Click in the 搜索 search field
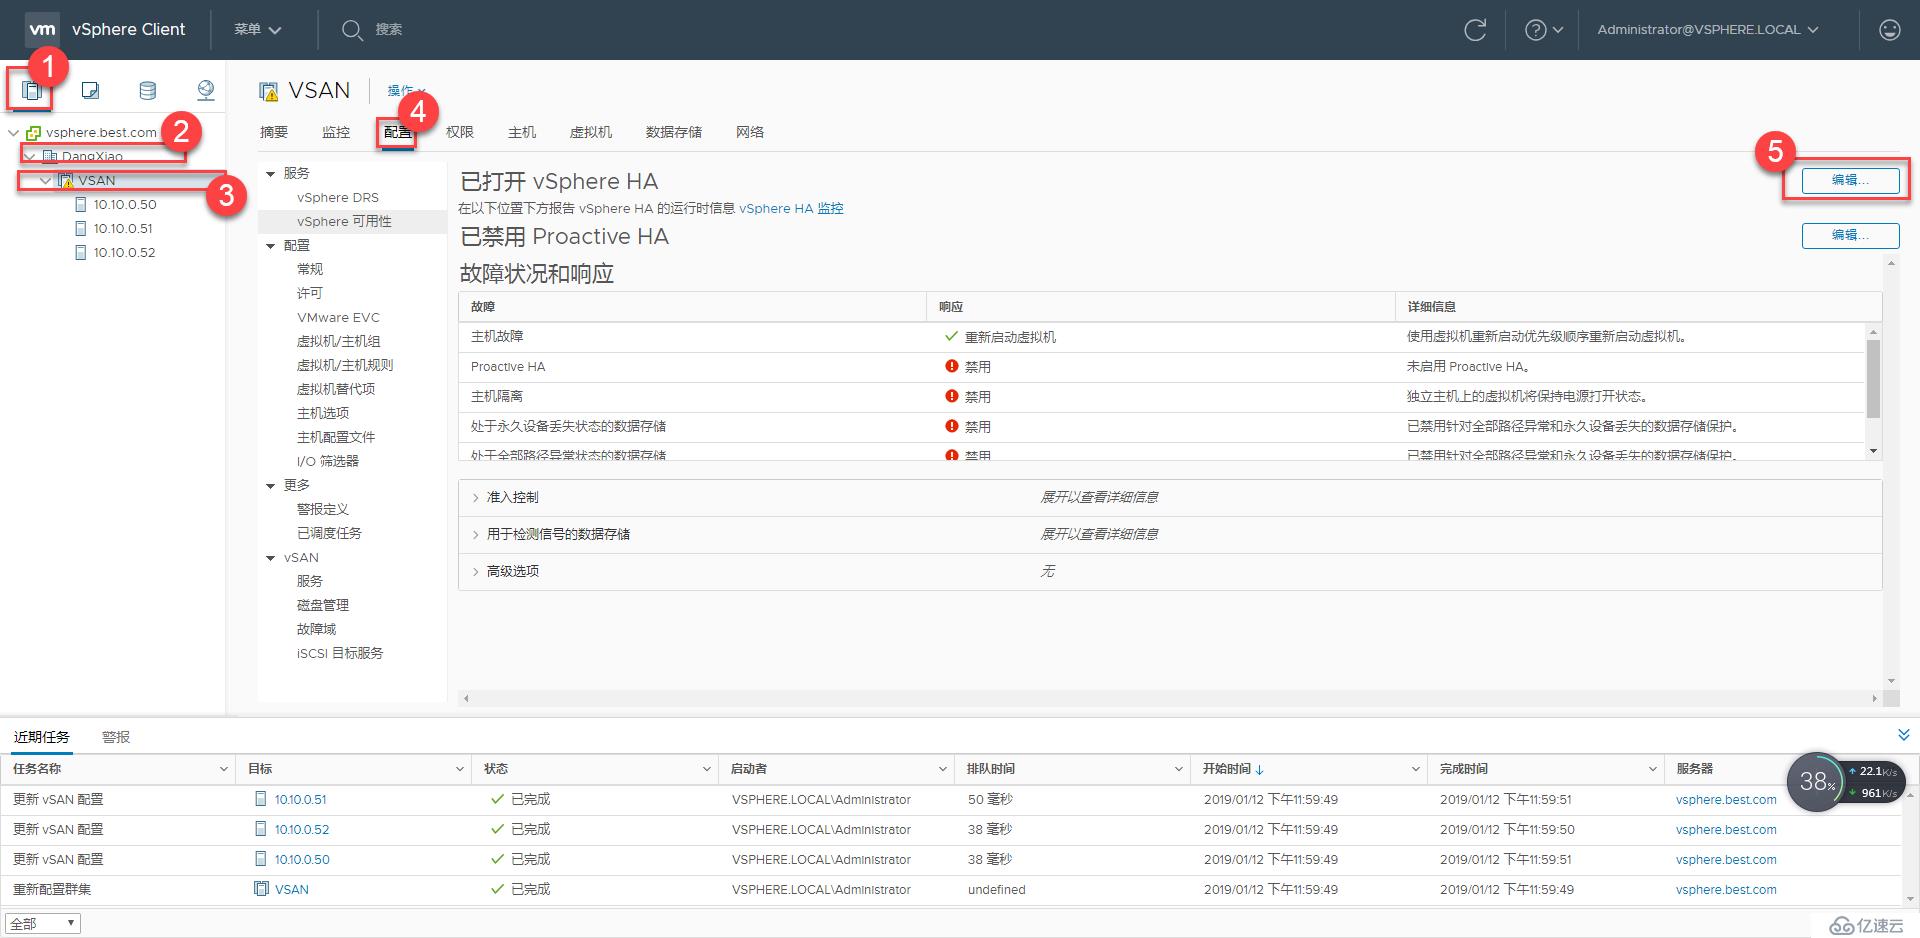The width and height of the screenshot is (1920, 938). click(389, 30)
